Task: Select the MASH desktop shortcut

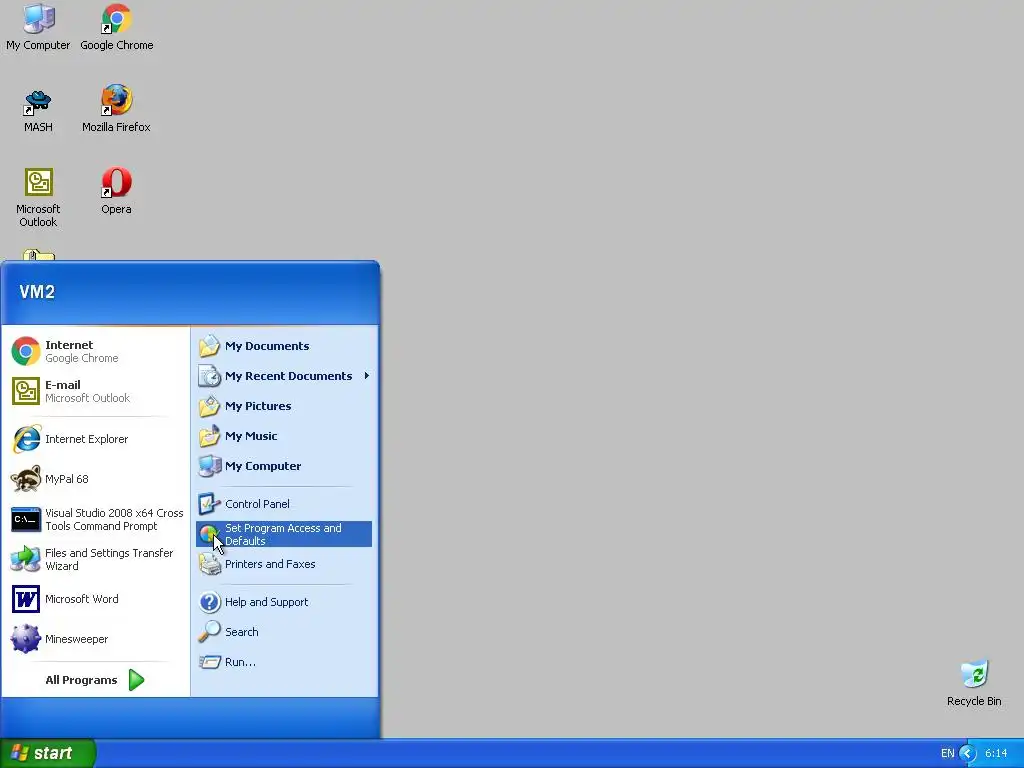Action: coord(38,110)
